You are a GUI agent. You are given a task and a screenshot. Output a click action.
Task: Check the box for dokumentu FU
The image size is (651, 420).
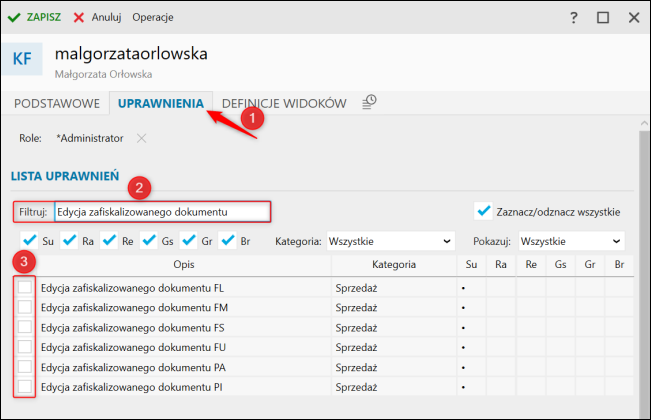(25, 347)
